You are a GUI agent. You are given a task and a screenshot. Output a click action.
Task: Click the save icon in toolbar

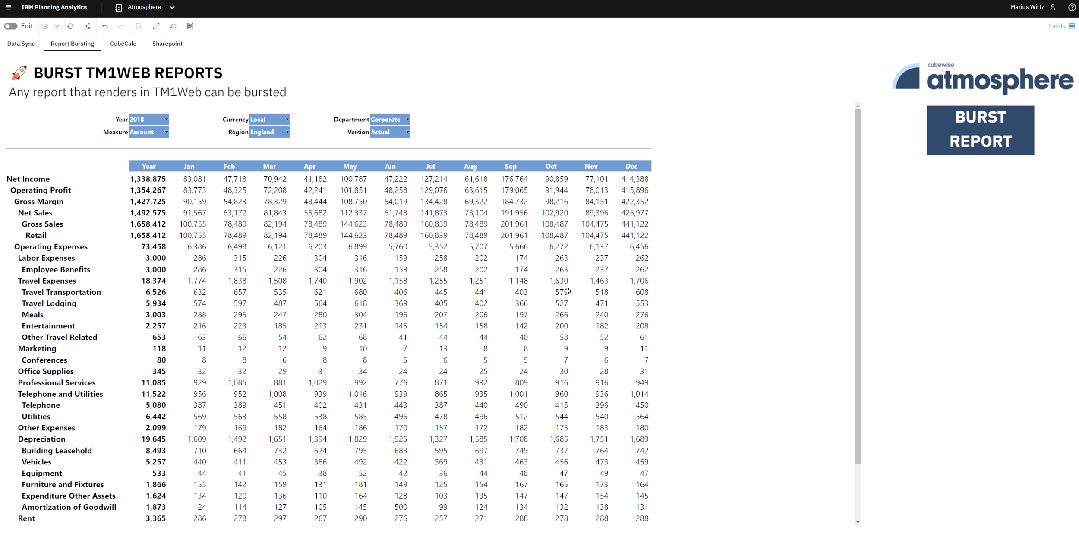(x=45, y=26)
